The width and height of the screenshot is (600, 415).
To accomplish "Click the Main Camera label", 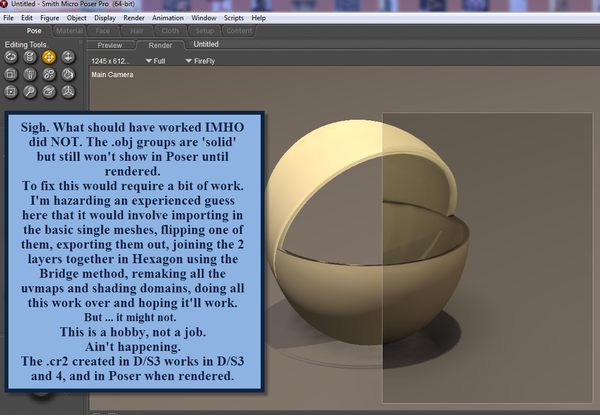I will click(112, 75).
